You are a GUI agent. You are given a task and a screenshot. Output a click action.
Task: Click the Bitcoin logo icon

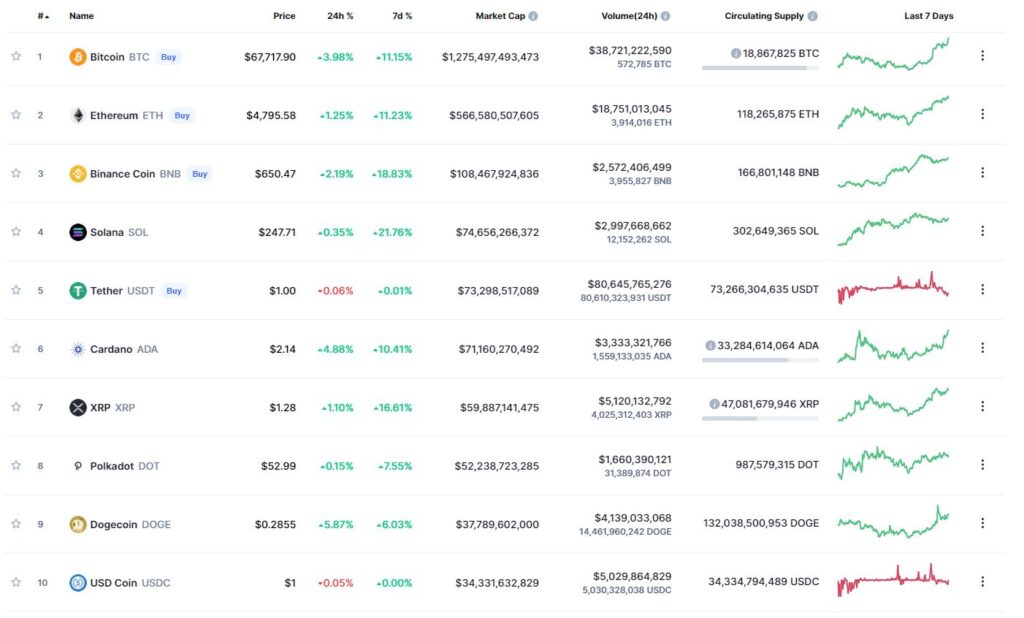78,57
